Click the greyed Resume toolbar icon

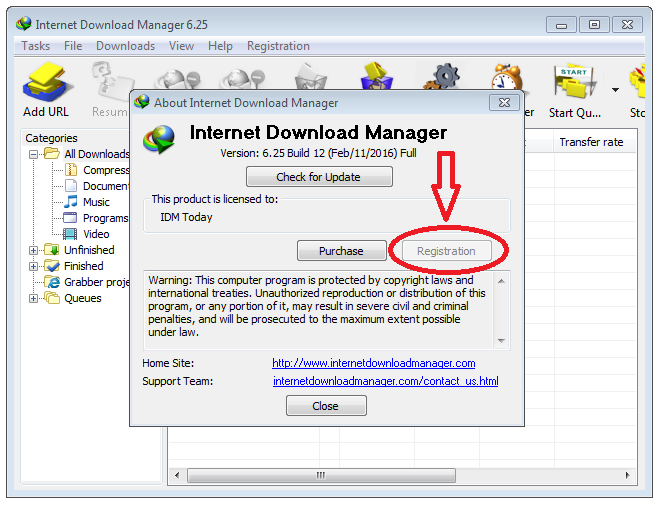point(111,82)
